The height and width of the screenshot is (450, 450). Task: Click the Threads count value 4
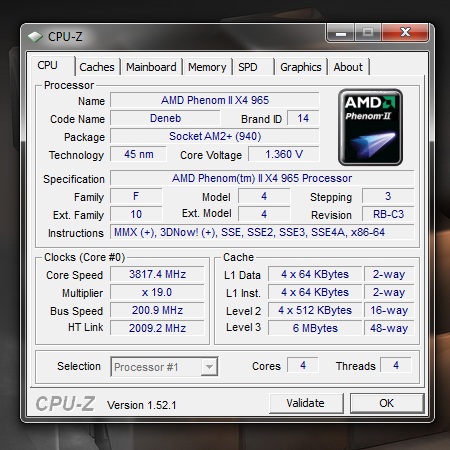pyautogui.click(x=396, y=365)
